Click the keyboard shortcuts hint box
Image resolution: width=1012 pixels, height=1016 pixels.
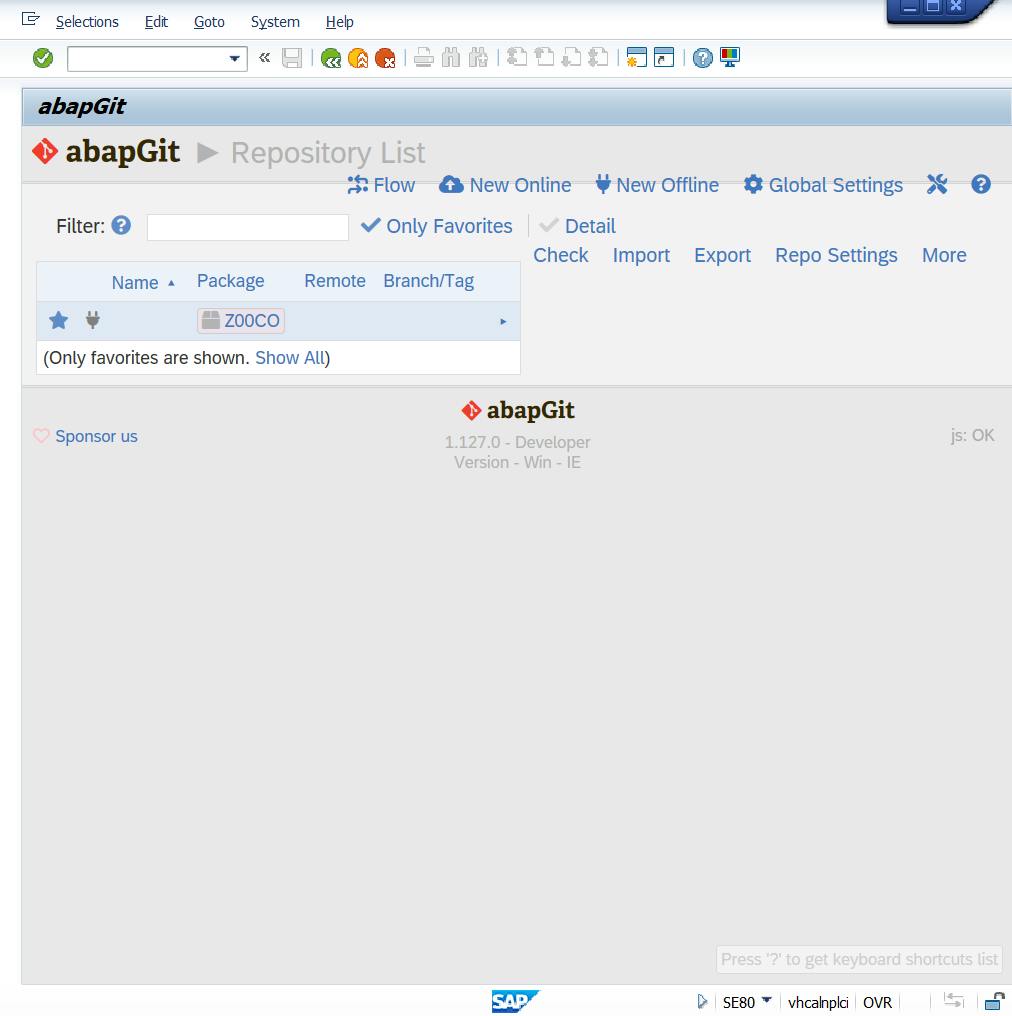[859, 959]
